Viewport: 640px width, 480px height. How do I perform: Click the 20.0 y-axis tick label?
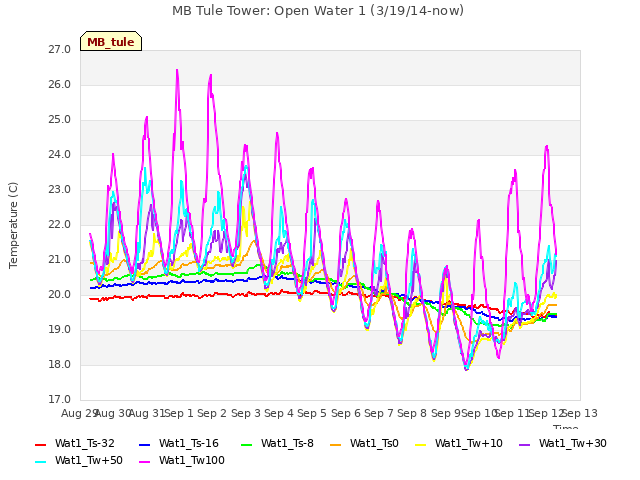[60, 295]
